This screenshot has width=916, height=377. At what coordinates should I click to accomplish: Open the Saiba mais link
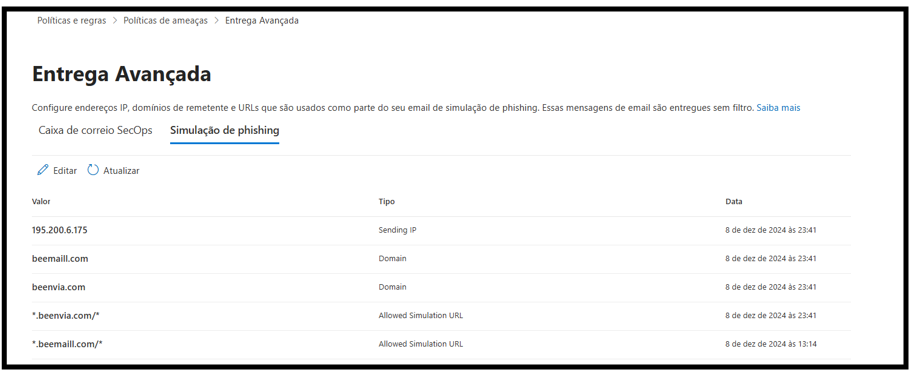(x=778, y=108)
